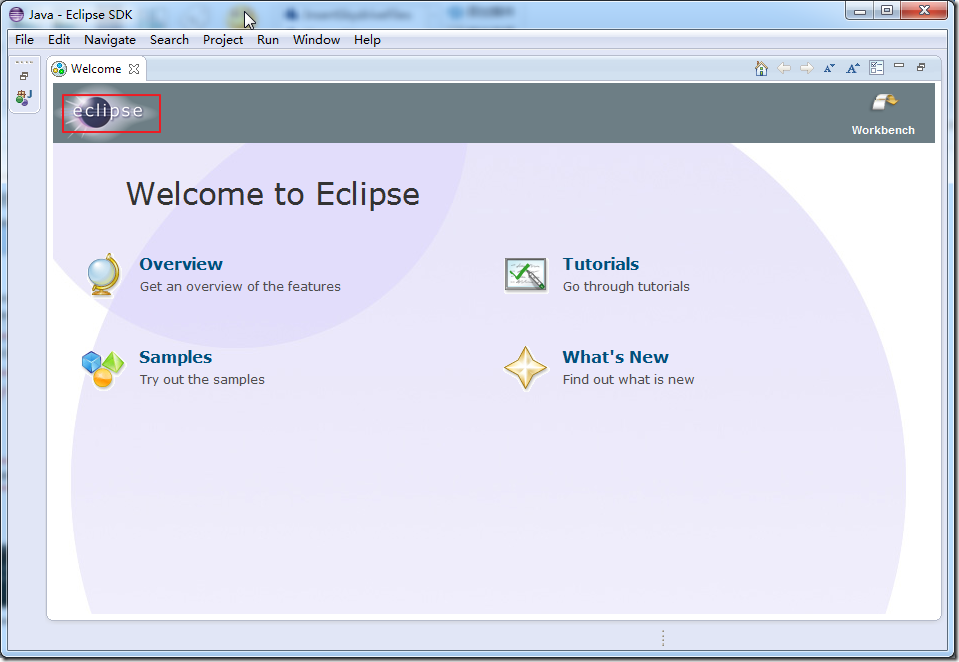Open the Run menu
Image resolution: width=959 pixels, height=662 pixels.
click(x=268, y=40)
